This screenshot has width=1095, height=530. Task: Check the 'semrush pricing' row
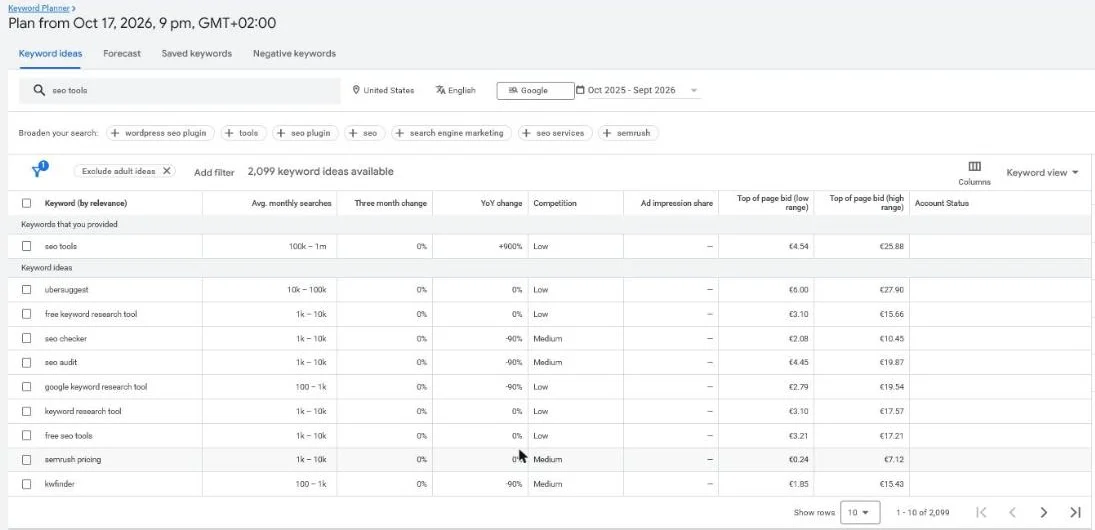[x=27, y=459]
